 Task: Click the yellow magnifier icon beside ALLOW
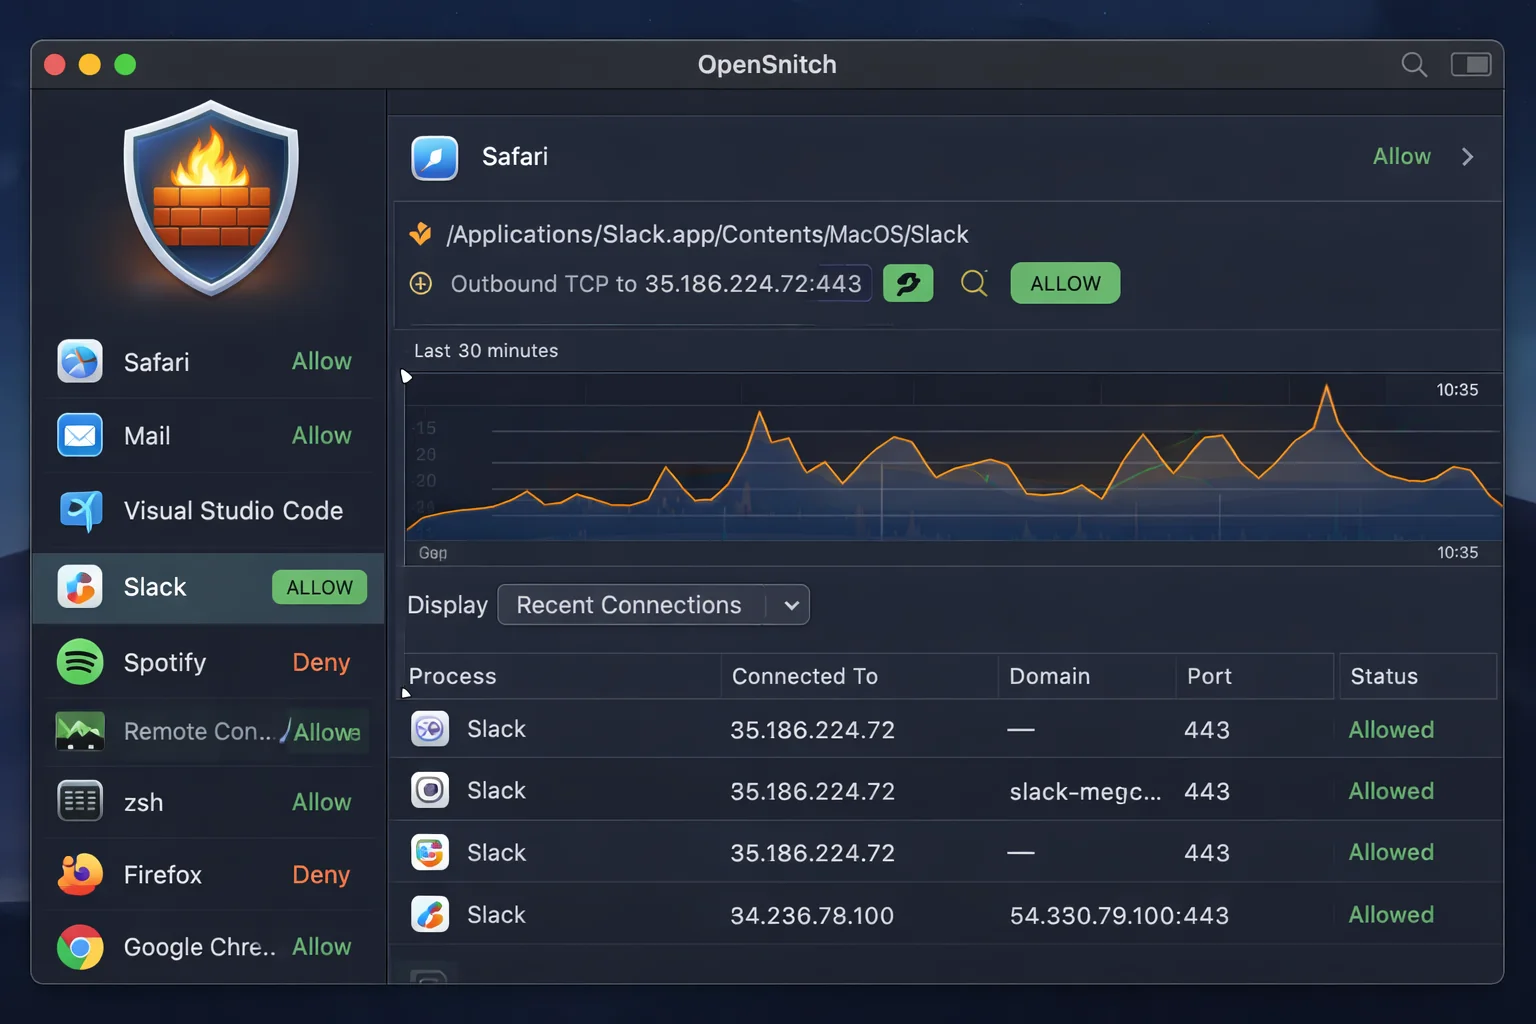coord(974,284)
